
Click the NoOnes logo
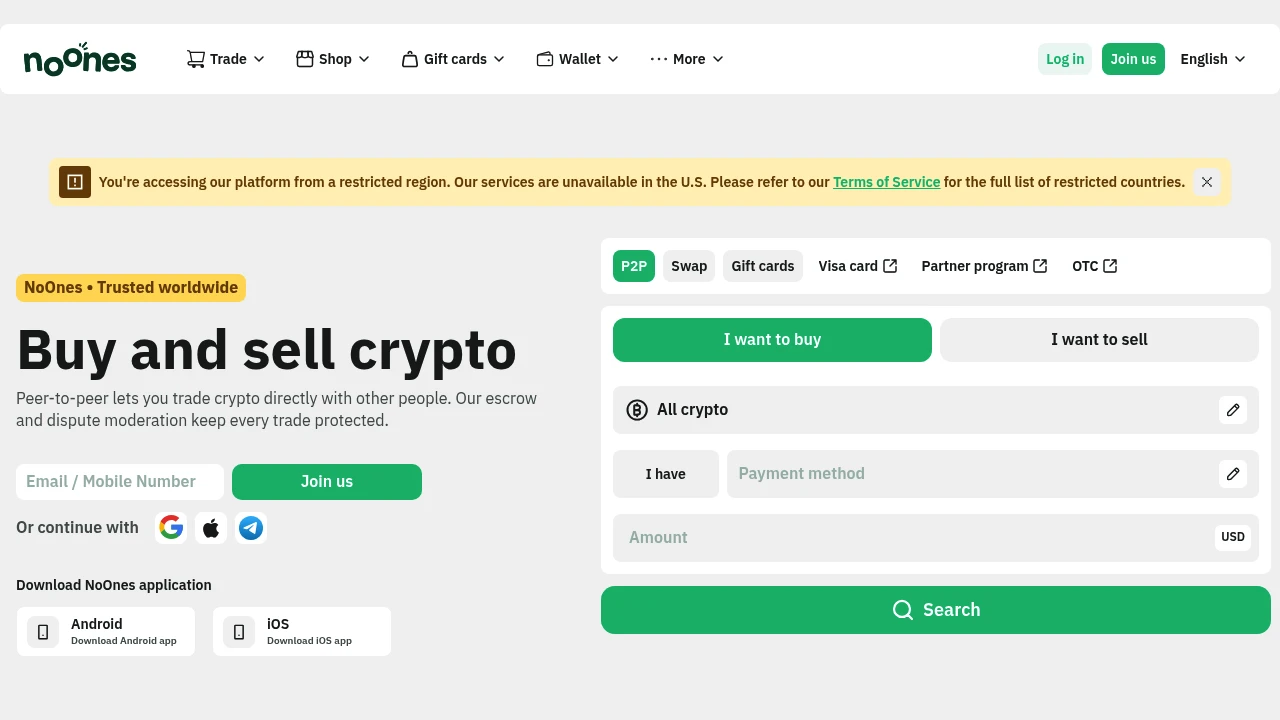[x=80, y=59]
